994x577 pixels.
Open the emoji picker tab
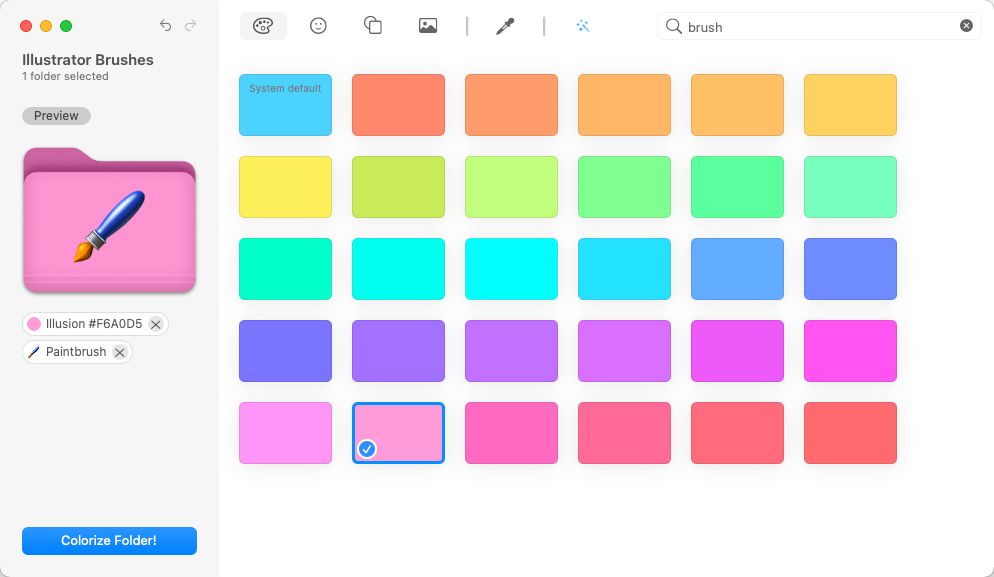(x=318, y=26)
